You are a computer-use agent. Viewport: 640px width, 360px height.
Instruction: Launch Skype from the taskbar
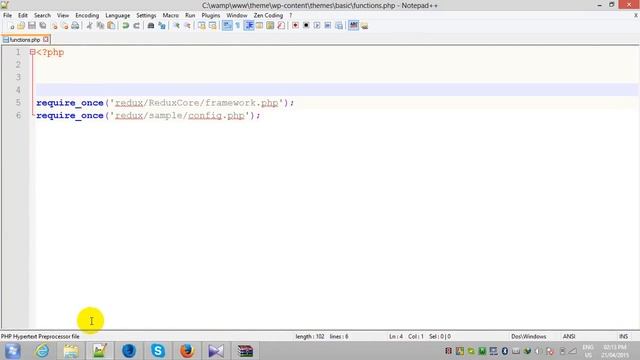[x=158, y=351]
